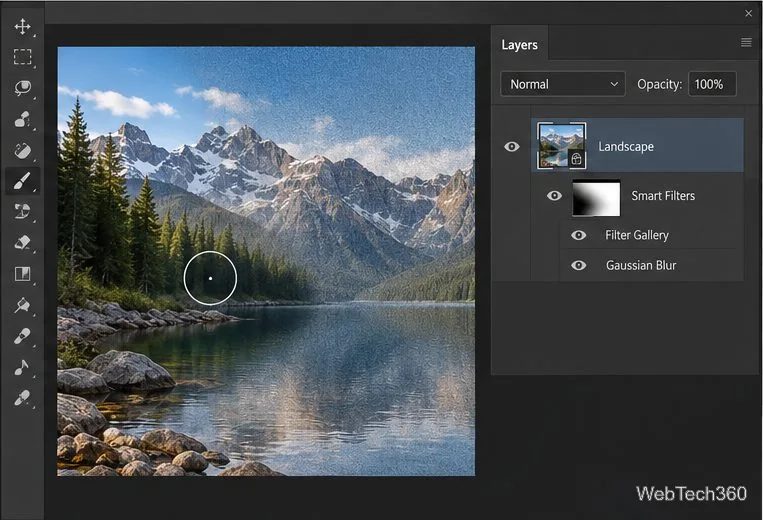Screen dimensions: 763x520
Task: Click the Landscape layer thumbnail
Action: tap(561, 146)
